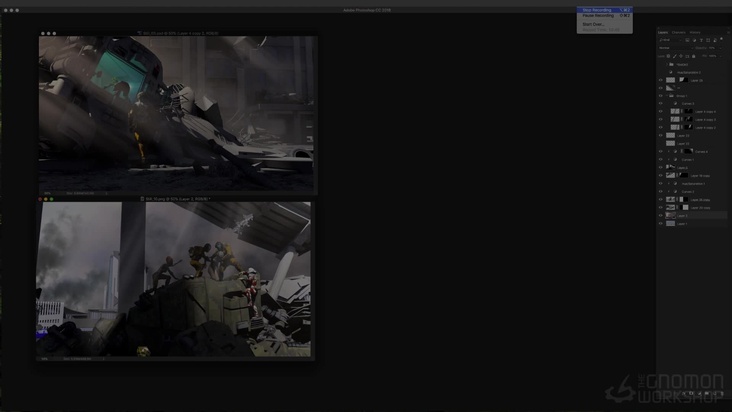Click the Opacity percentage value field

pos(712,48)
